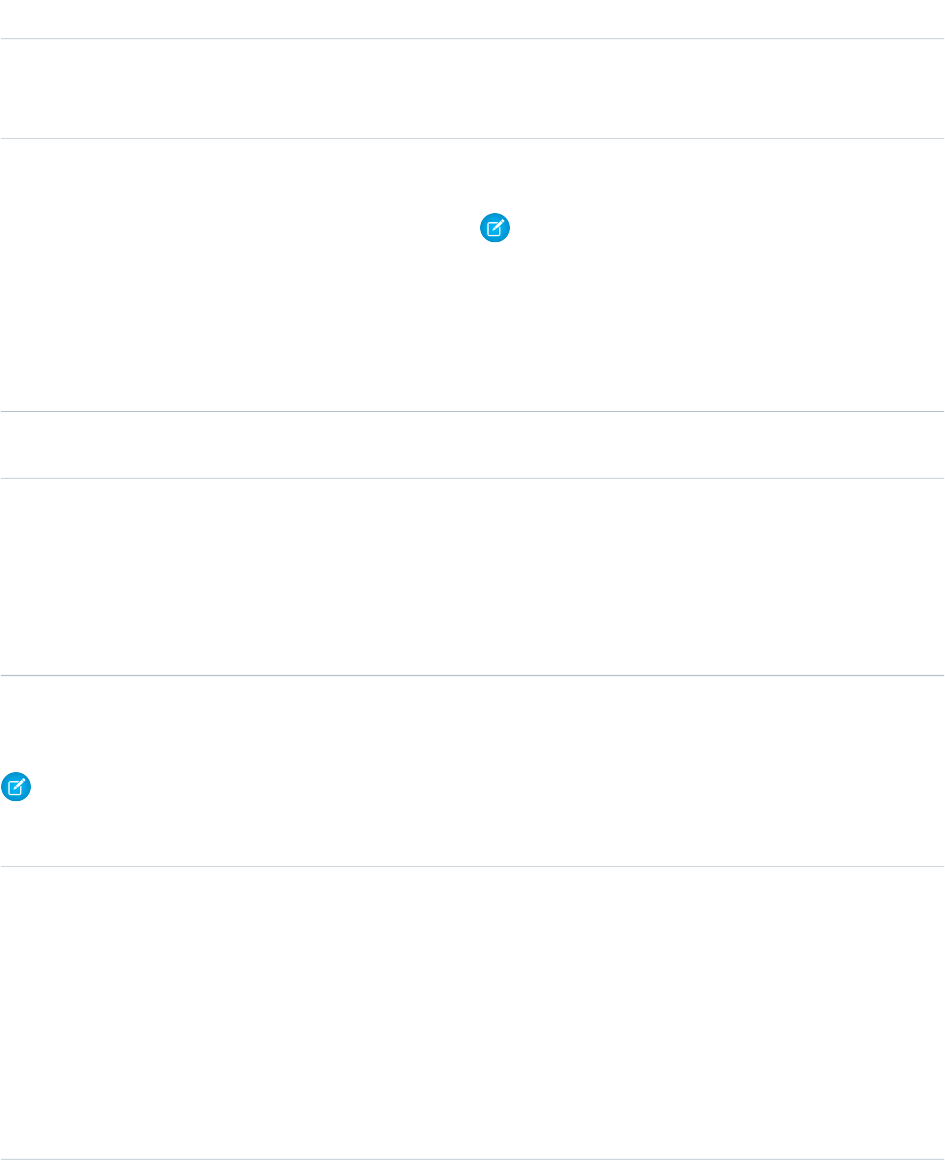Click the empty row between the two note-icon rows
This screenshot has height=1160, width=945.
[x=472, y=576]
